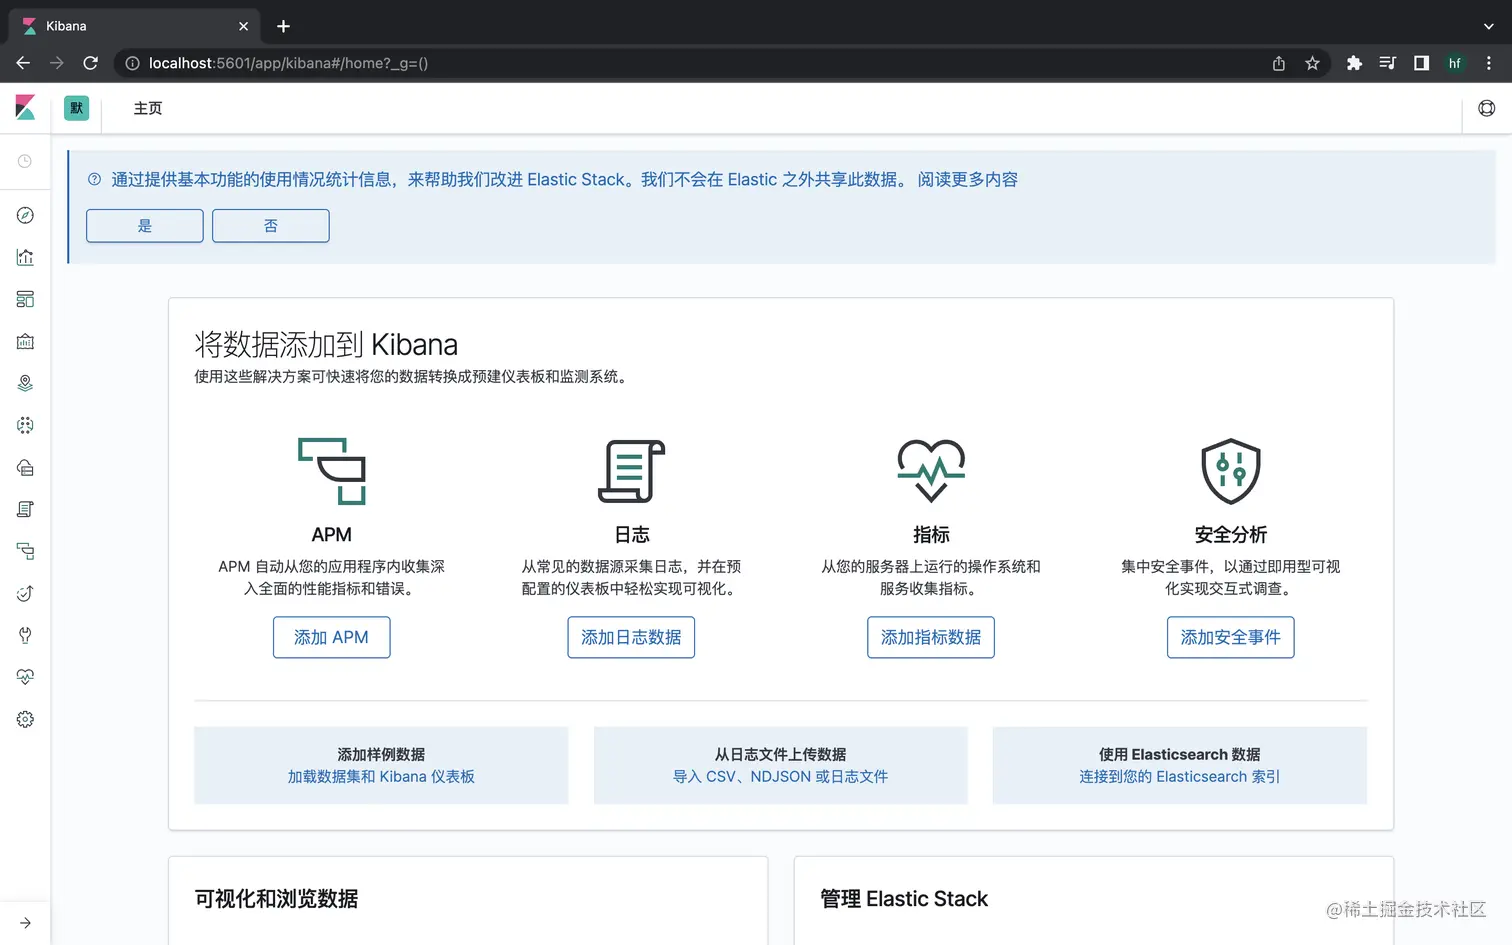Open Dev Tools wrench icon in sidebar
1512x945 pixels.
[x=25, y=636]
